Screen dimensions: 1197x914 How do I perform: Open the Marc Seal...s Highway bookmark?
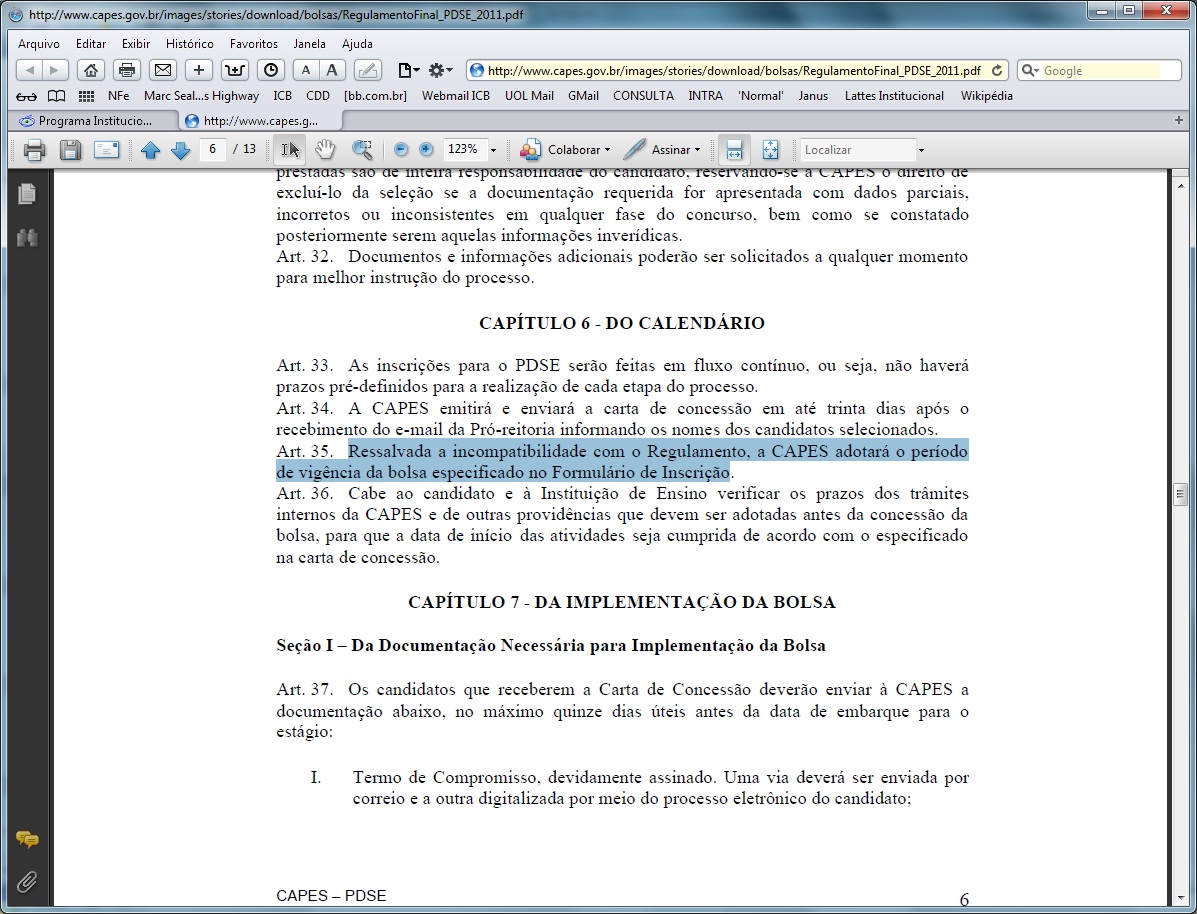[x=202, y=96]
